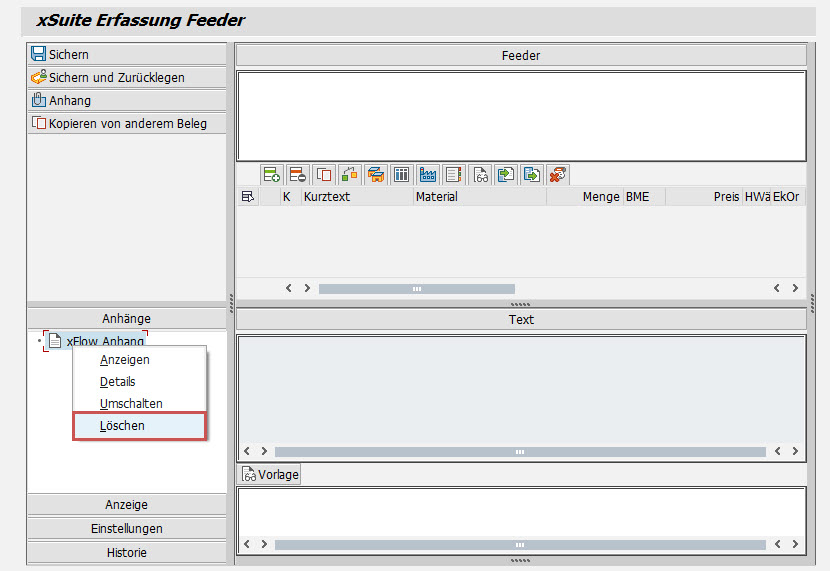The width and height of the screenshot is (830, 571).
Task: Delete row using the red-minus icon
Action: point(297,175)
